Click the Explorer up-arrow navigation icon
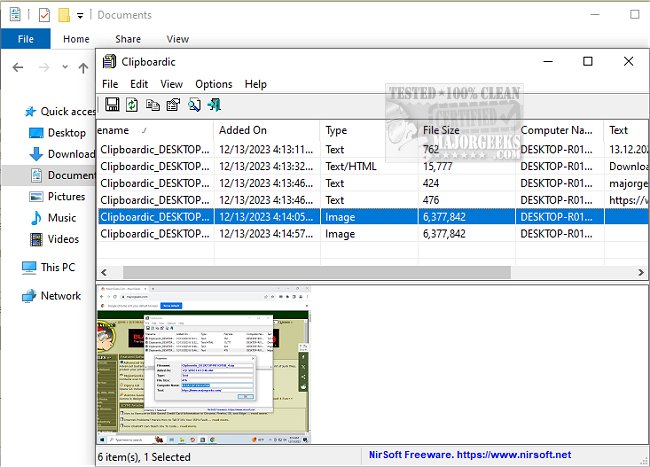 click(x=84, y=67)
